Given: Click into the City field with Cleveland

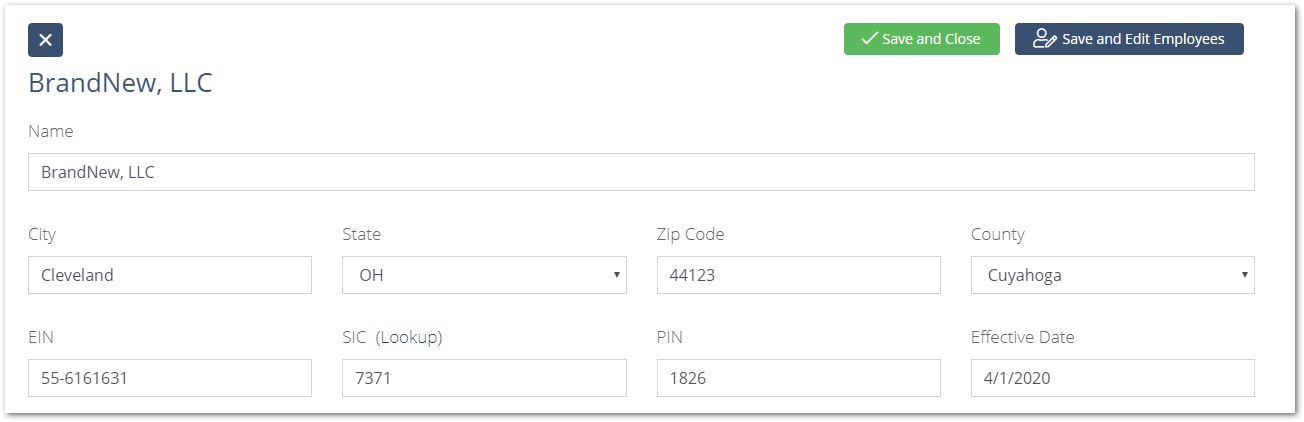Looking at the screenshot, I should point(170,275).
